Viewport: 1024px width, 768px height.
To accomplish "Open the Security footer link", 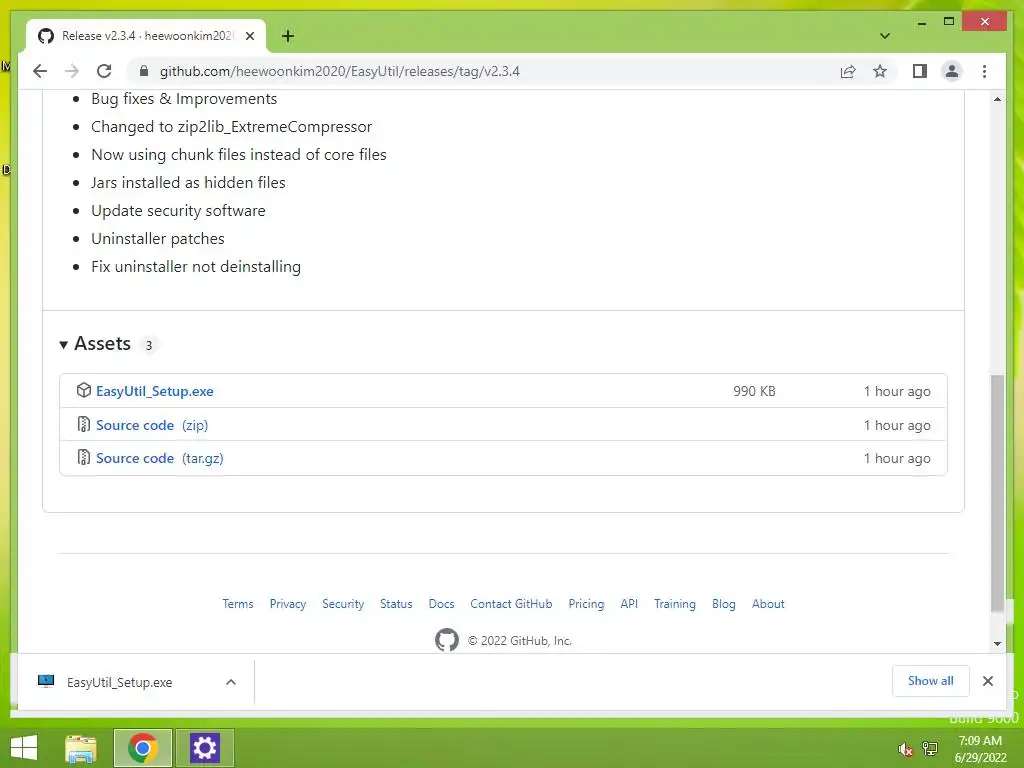I will click(343, 604).
